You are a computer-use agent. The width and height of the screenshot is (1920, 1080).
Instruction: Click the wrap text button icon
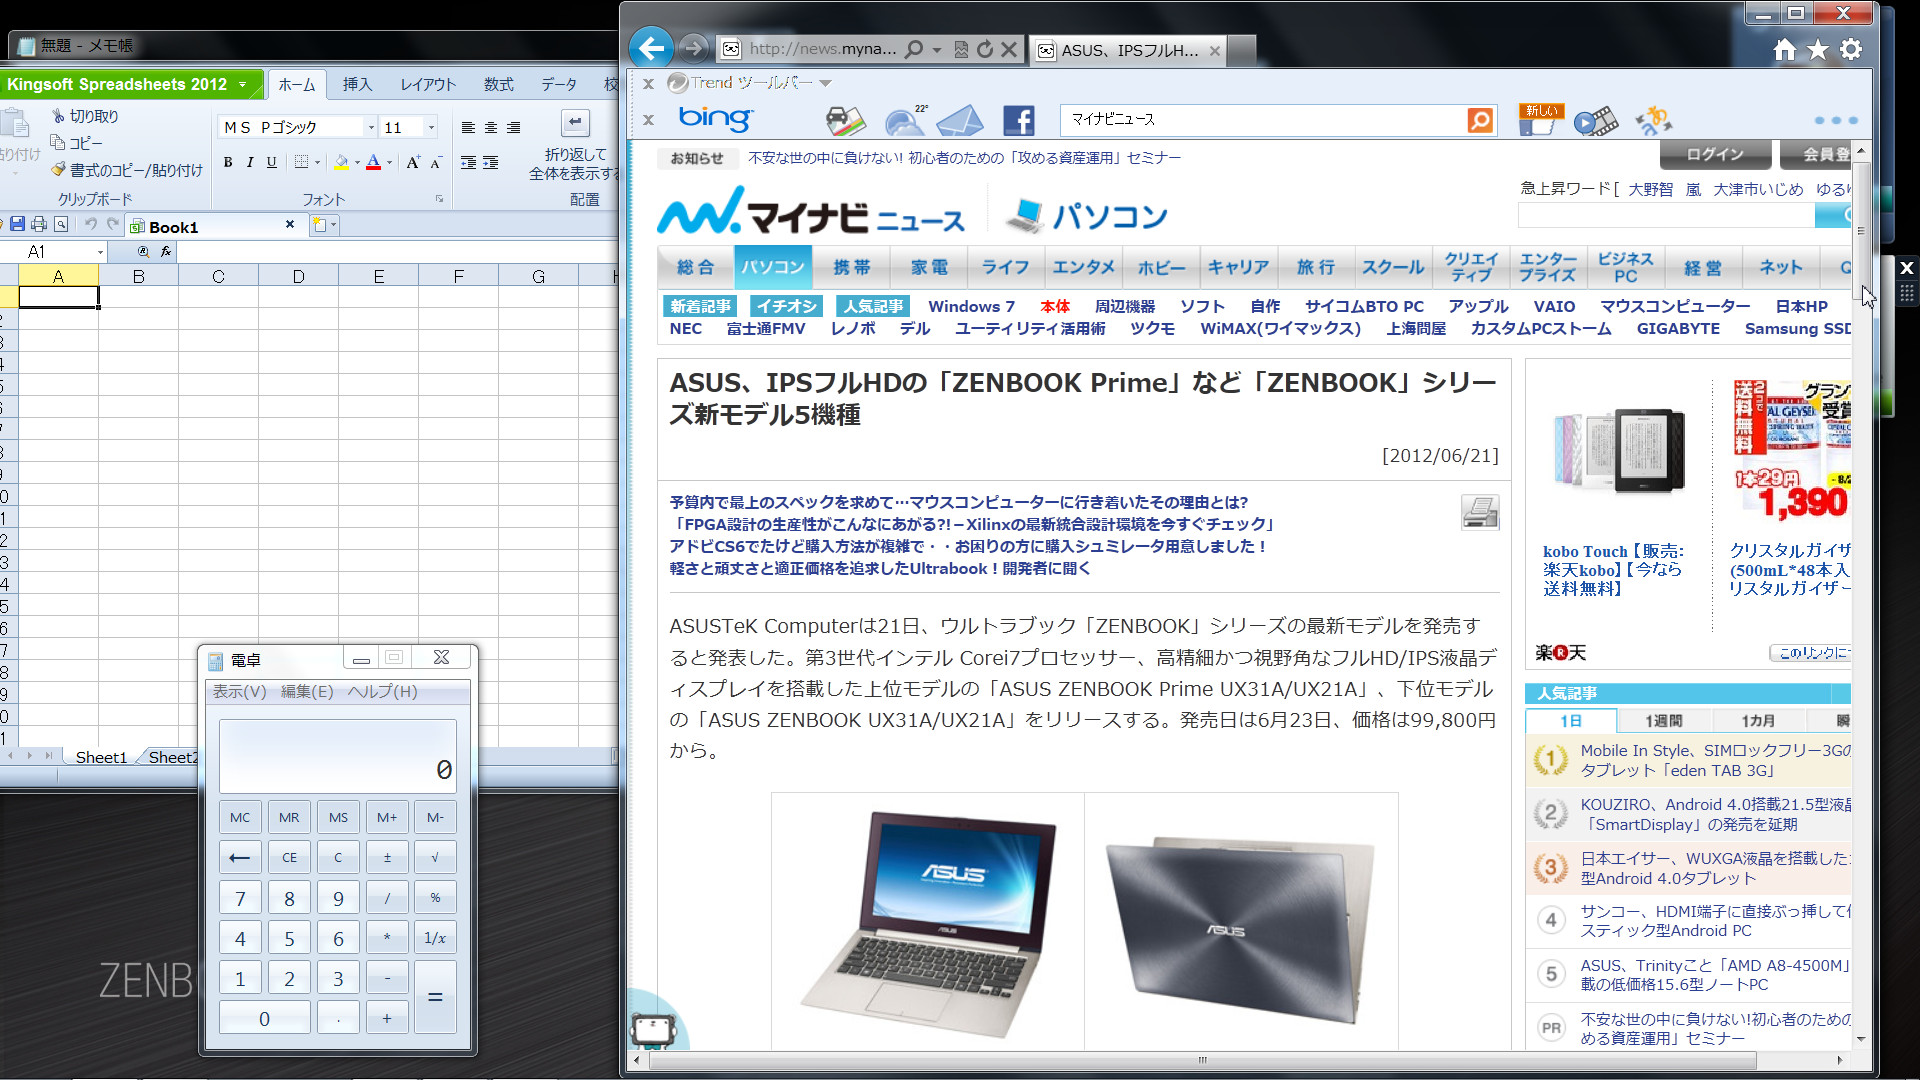[575, 123]
